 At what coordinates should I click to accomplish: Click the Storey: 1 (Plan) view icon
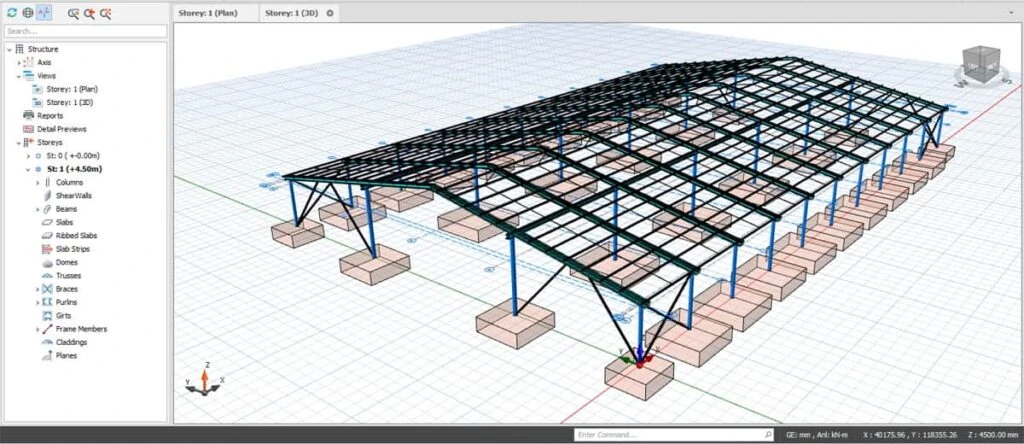click(x=38, y=89)
